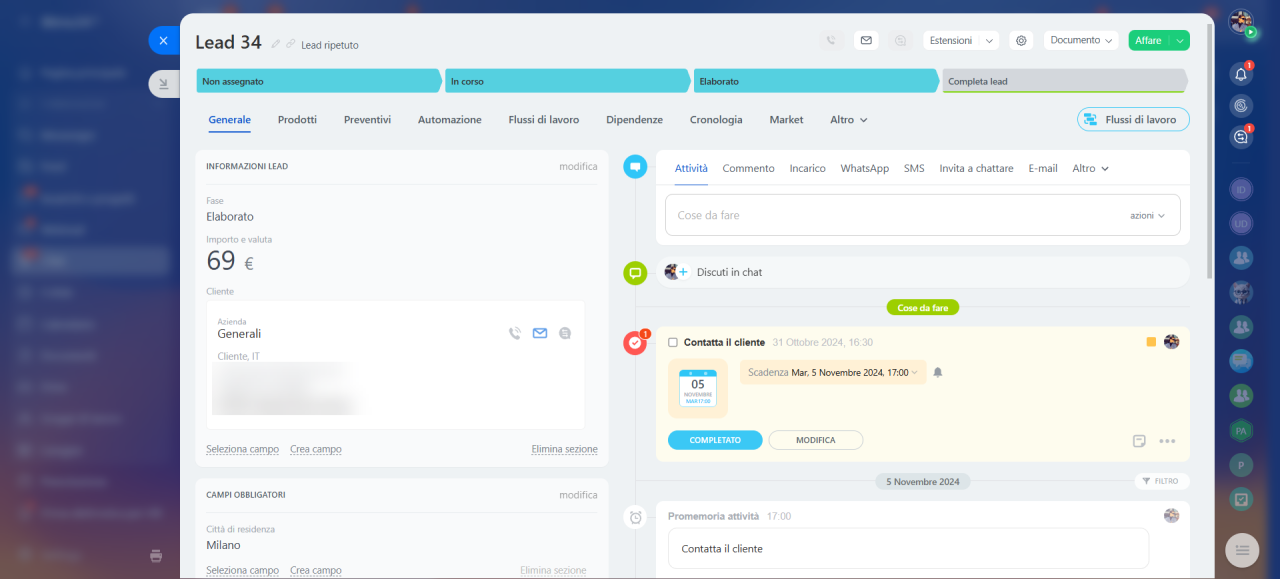
Task: Click the ID contact avatar in the right sidebar
Action: [1241, 189]
